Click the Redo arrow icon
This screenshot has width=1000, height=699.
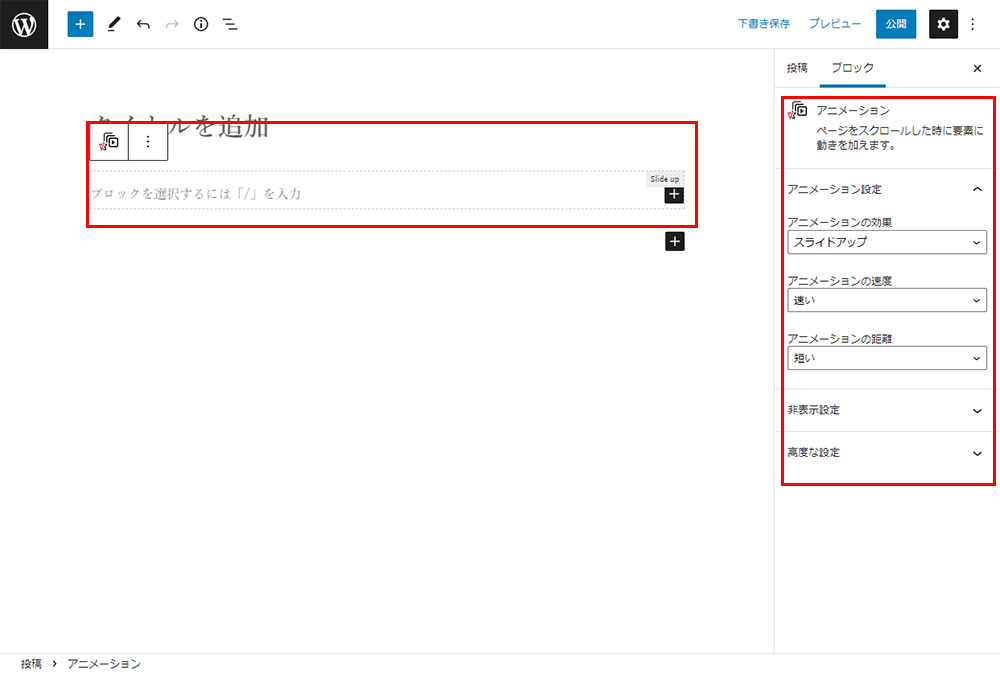click(171, 24)
